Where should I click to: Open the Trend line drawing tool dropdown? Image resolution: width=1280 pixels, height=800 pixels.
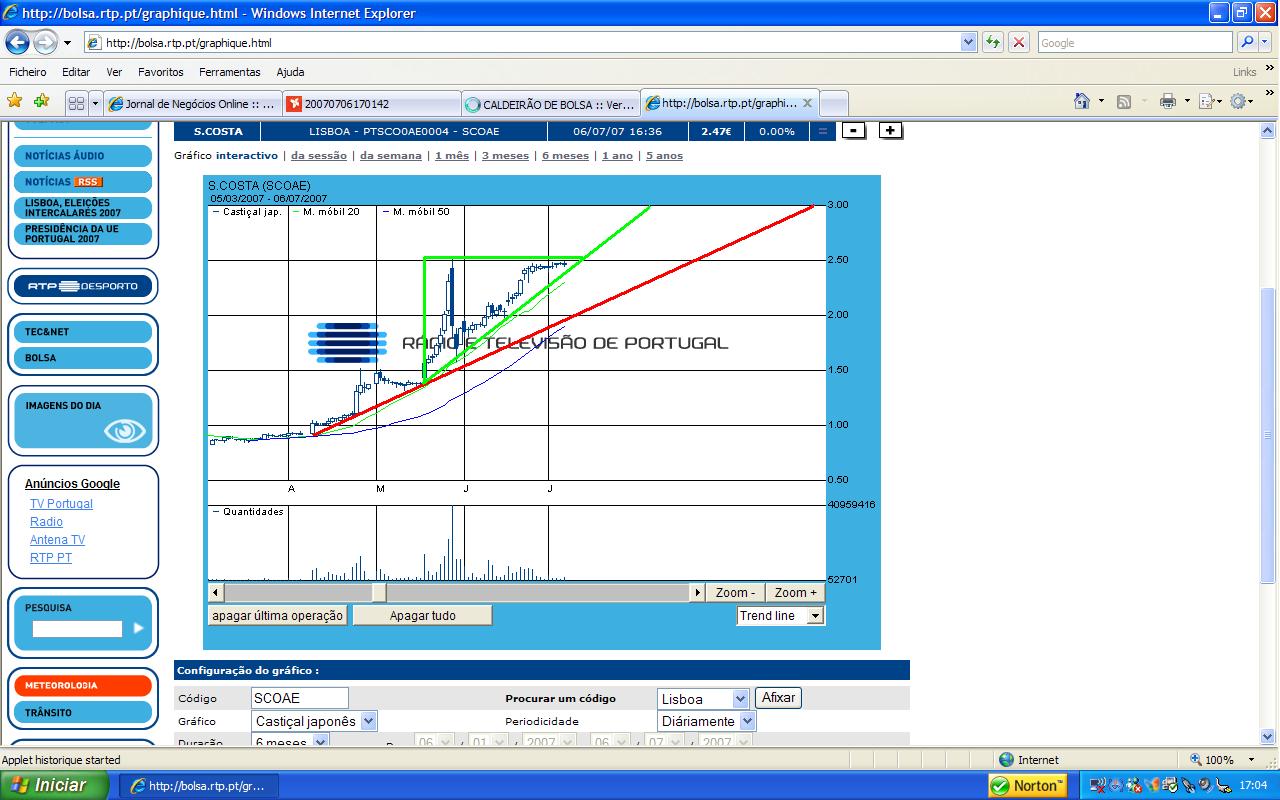point(815,616)
